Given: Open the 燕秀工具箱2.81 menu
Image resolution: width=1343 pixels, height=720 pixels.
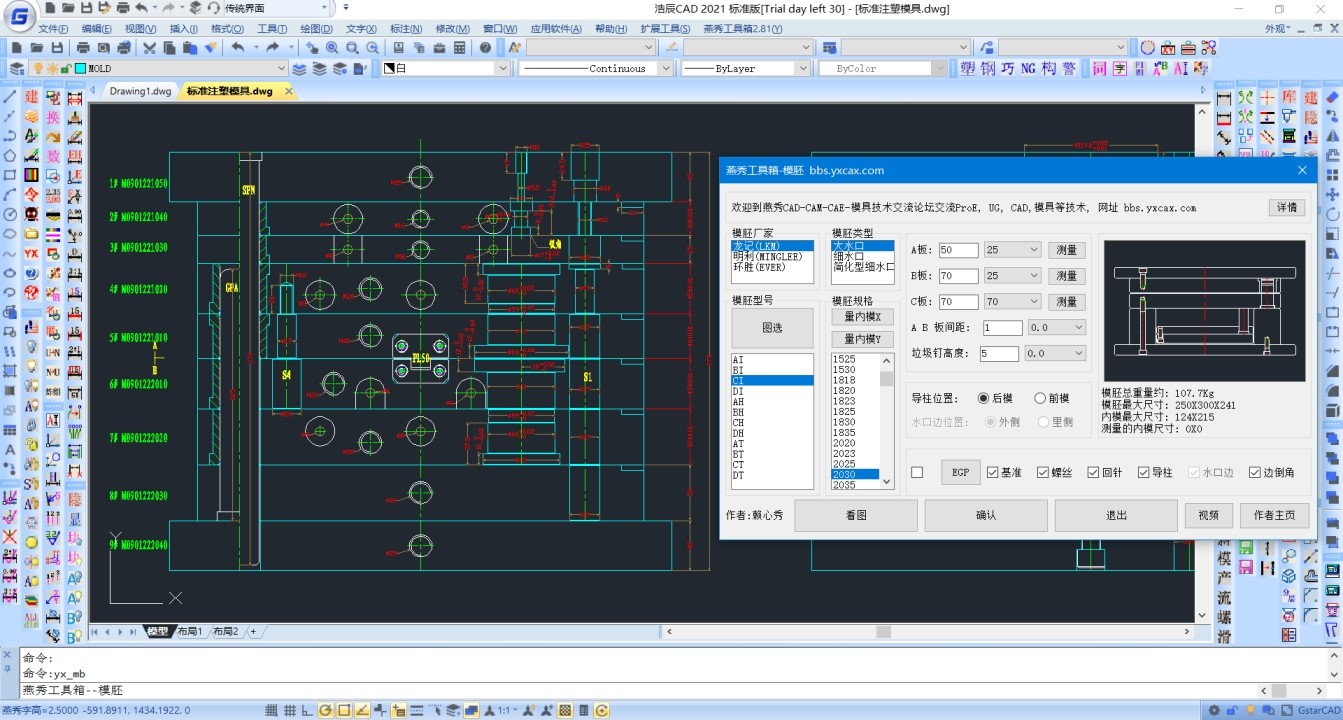Looking at the screenshot, I should (x=742, y=29).
